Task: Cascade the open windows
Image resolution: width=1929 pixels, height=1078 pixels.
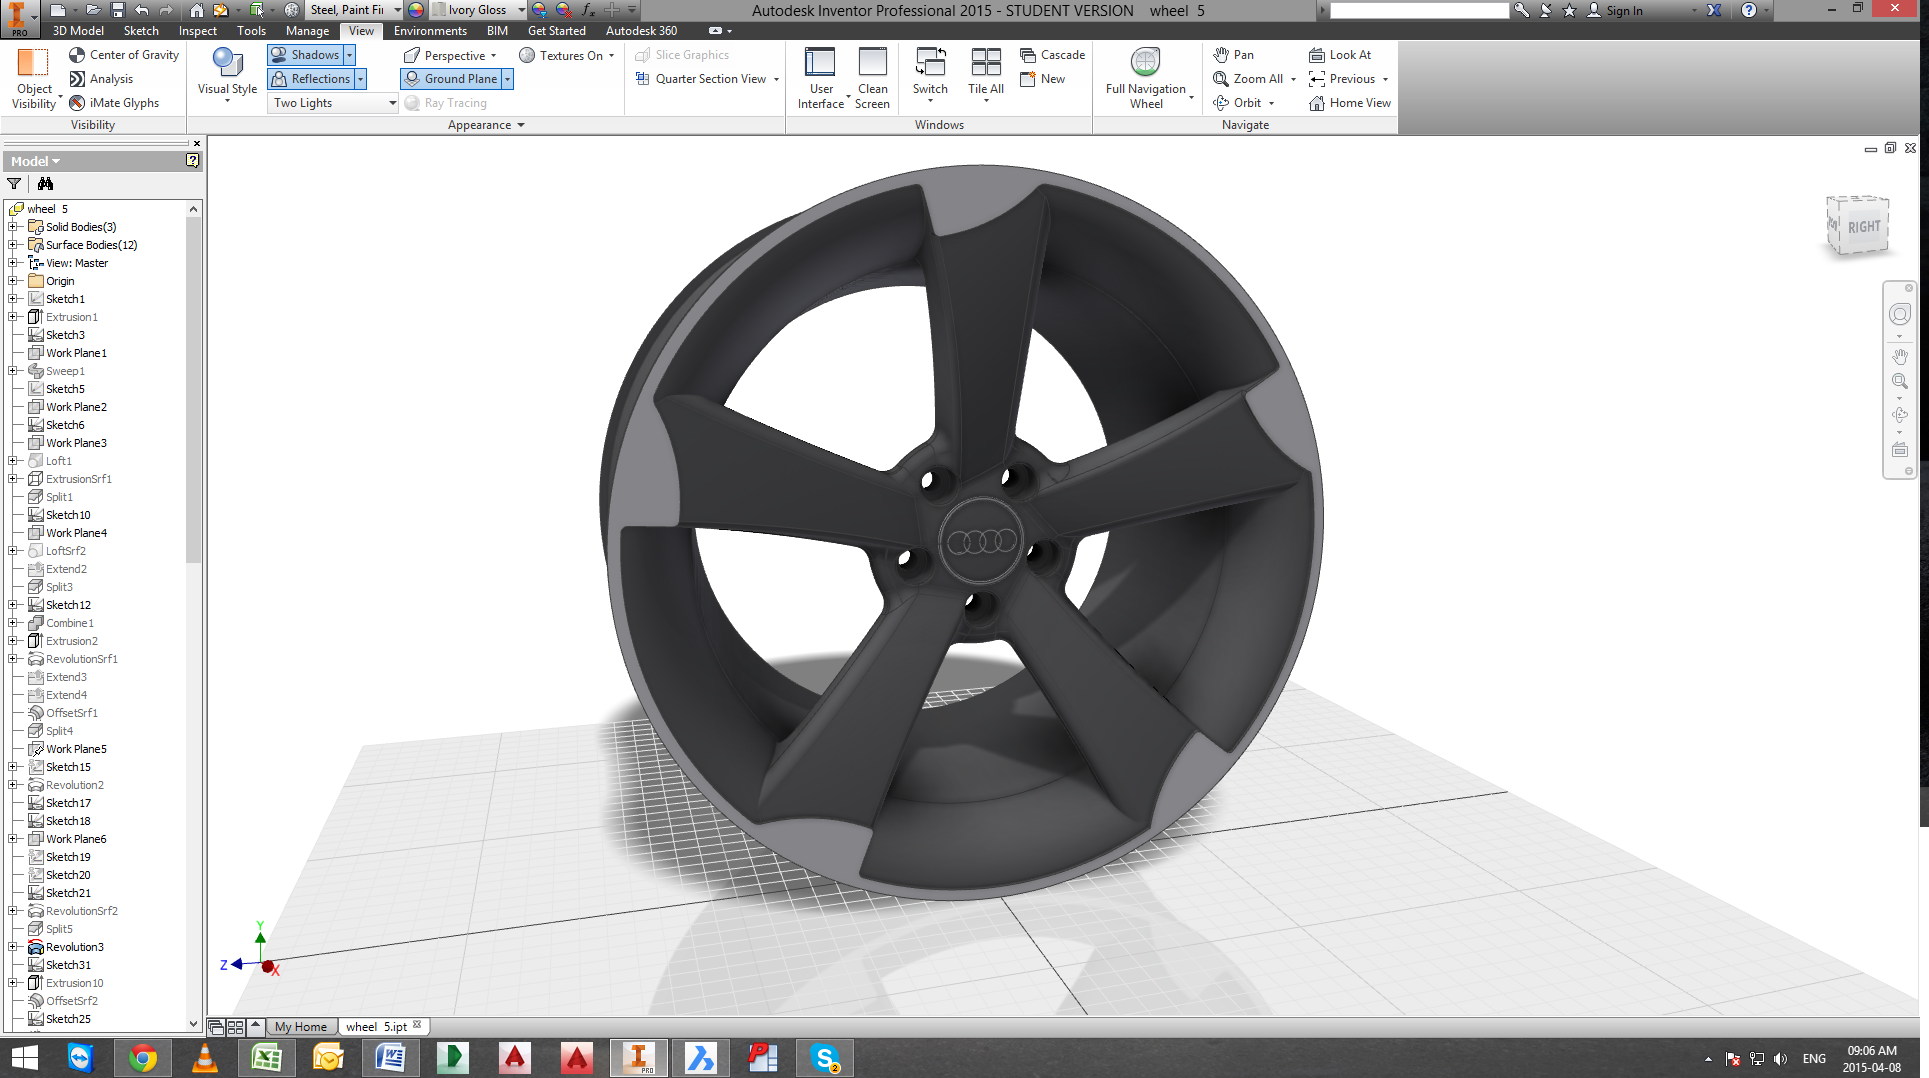Action: [1052, 55]
